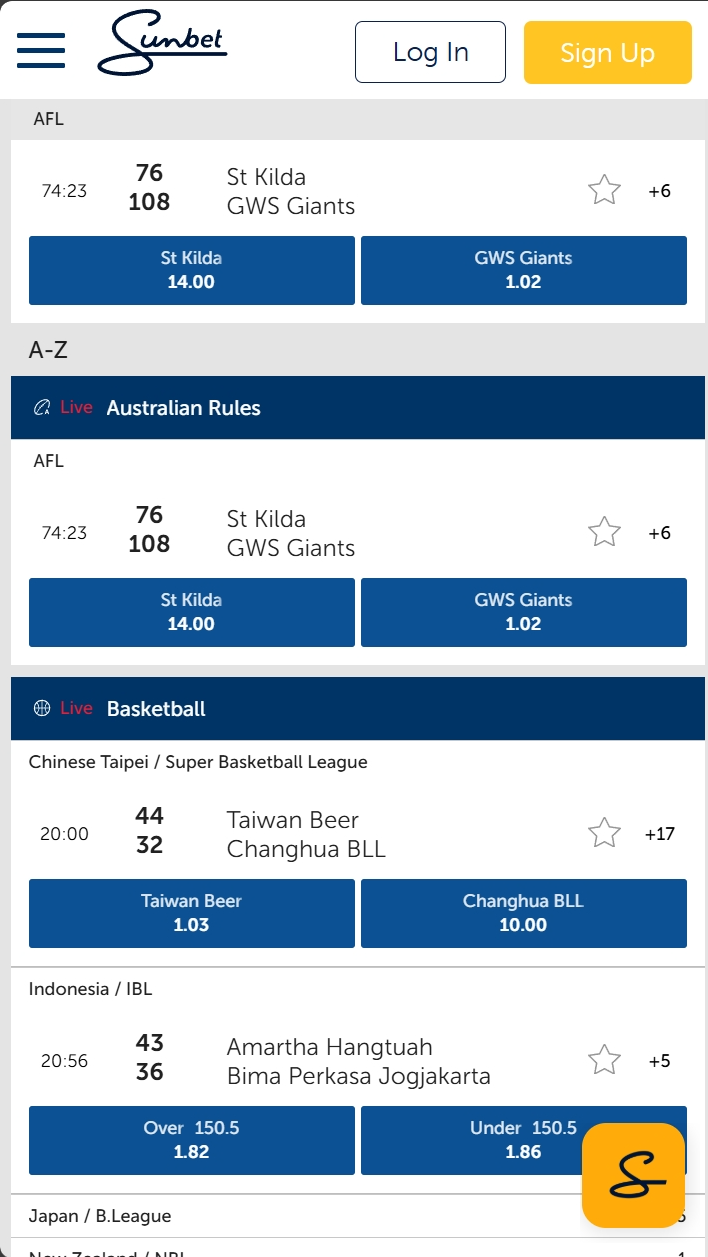The image size is (708, 1257).
Task: Select Changhua BLL odds 10.00
Action: [523, 913]
